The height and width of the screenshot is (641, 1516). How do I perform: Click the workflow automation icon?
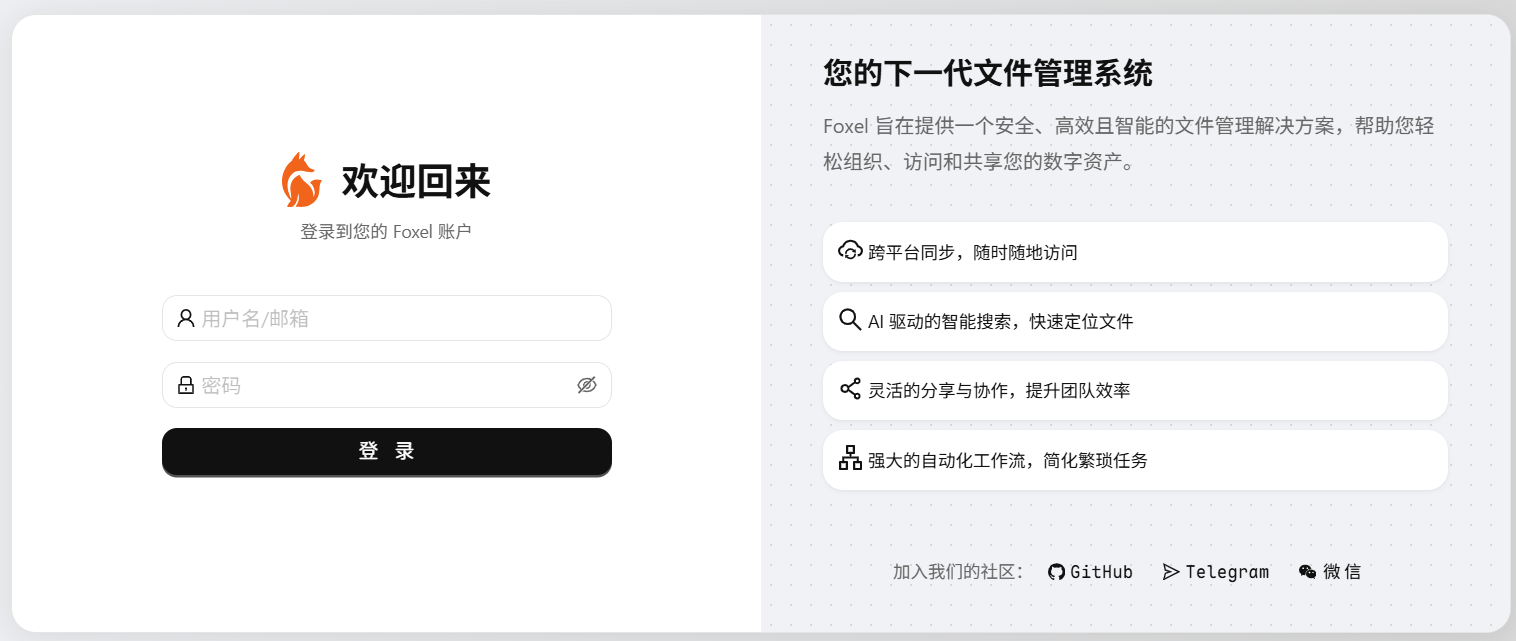click(x=850, y=458)
